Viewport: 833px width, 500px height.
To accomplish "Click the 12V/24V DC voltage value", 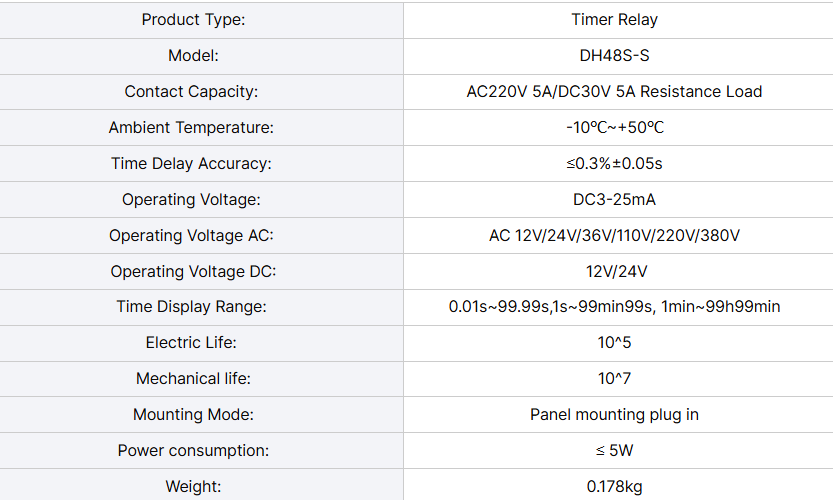I will (617, 272).
